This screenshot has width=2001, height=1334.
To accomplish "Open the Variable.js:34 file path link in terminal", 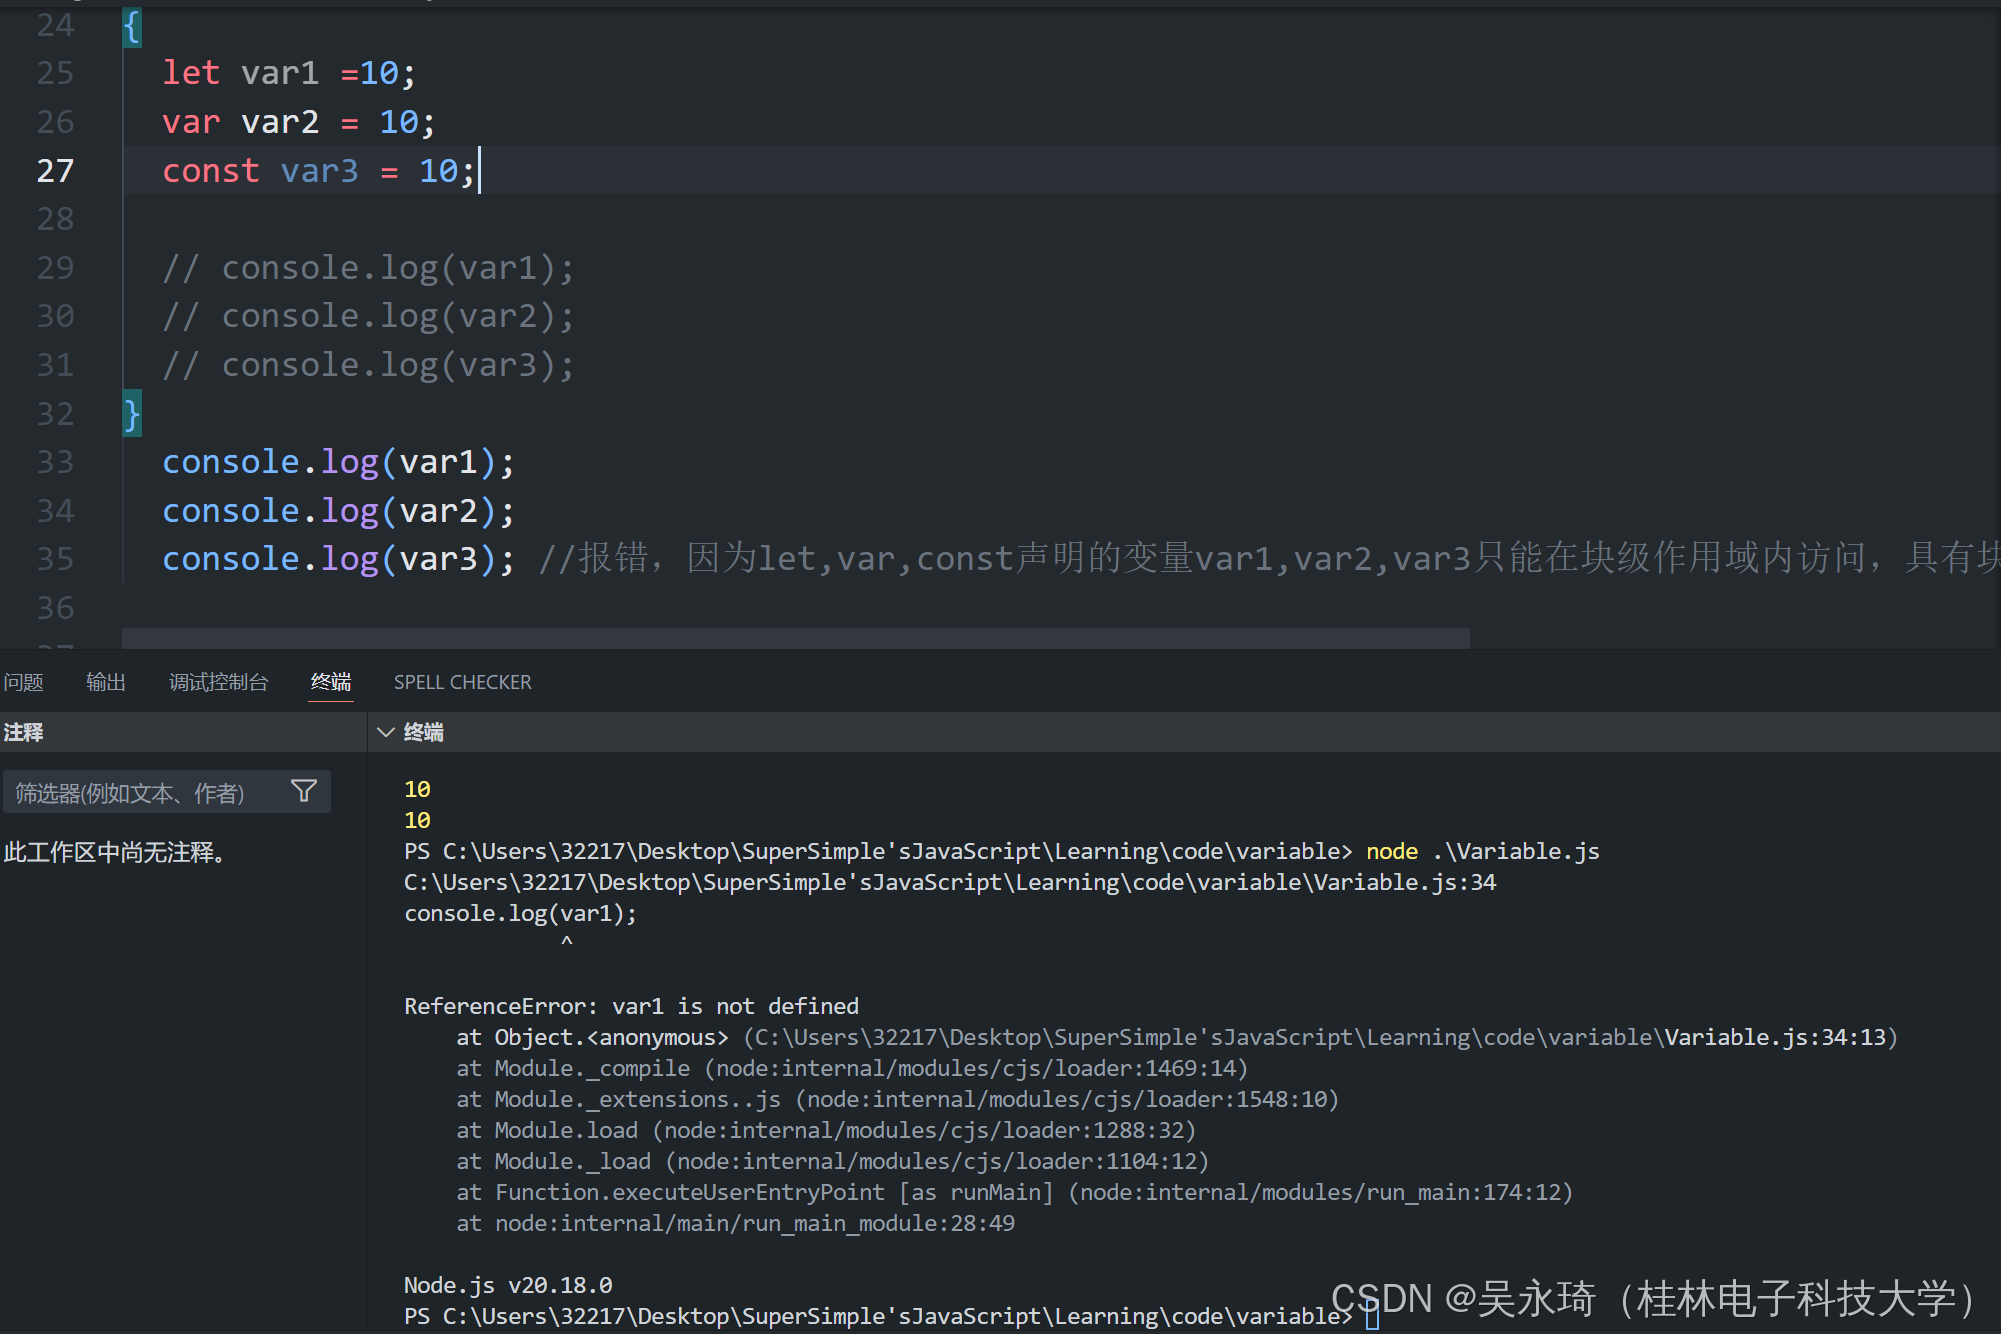I will pos(1404,882).
